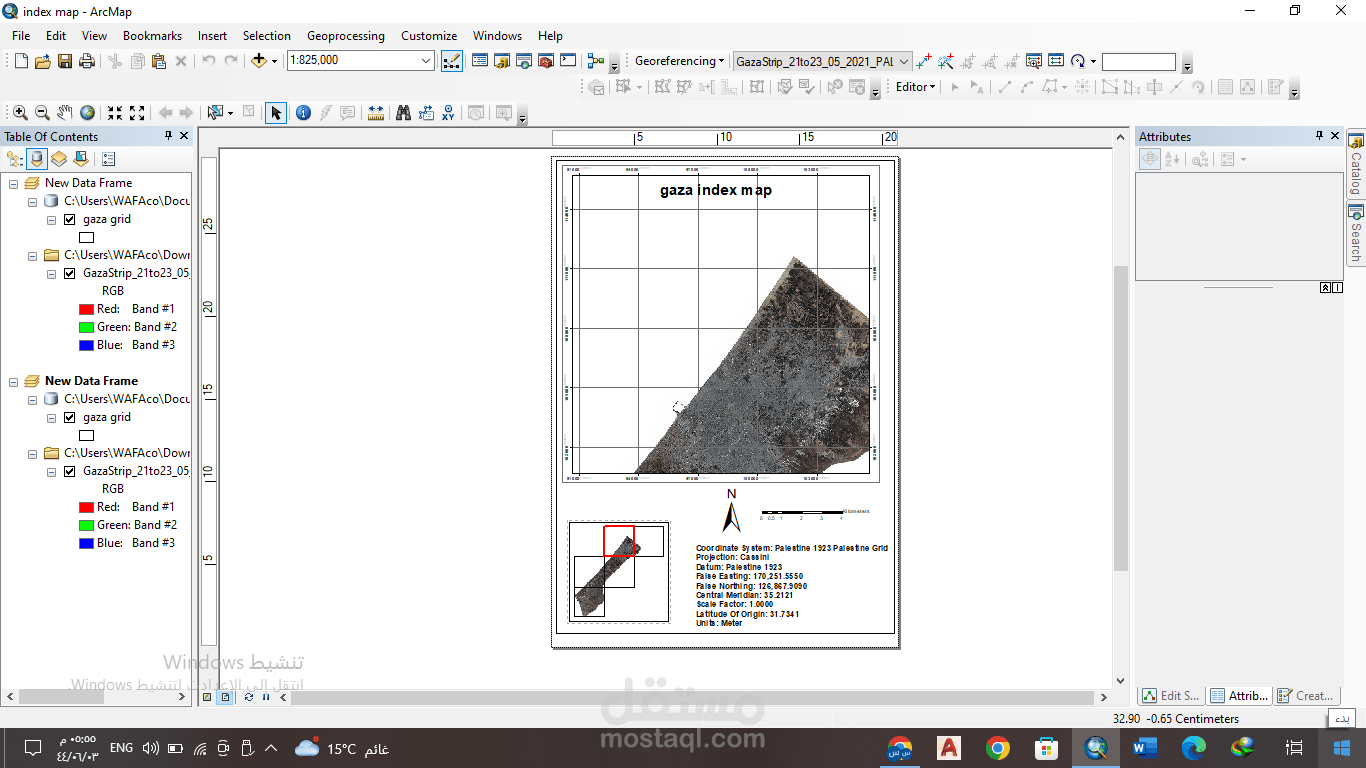This screenshot has width=1366, height=768.
Task: Toggle TOC List By Source view
Action: click(x=37, y=159)
